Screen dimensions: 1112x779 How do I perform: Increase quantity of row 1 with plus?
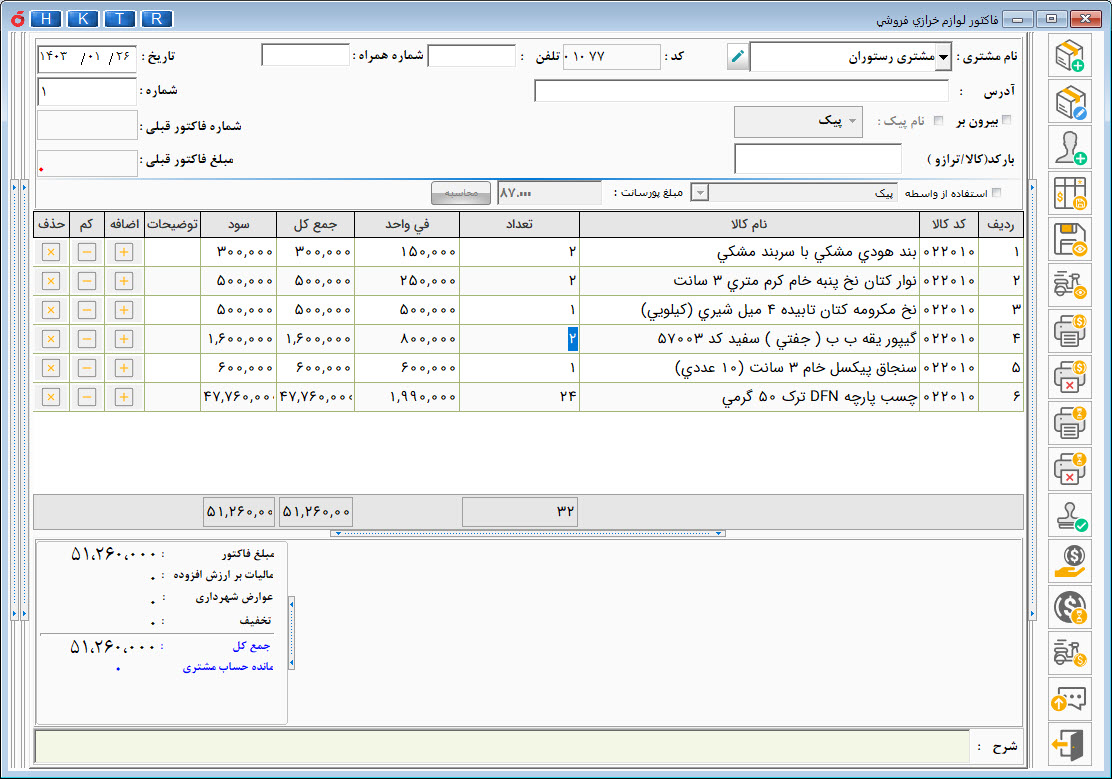(124, 252)
